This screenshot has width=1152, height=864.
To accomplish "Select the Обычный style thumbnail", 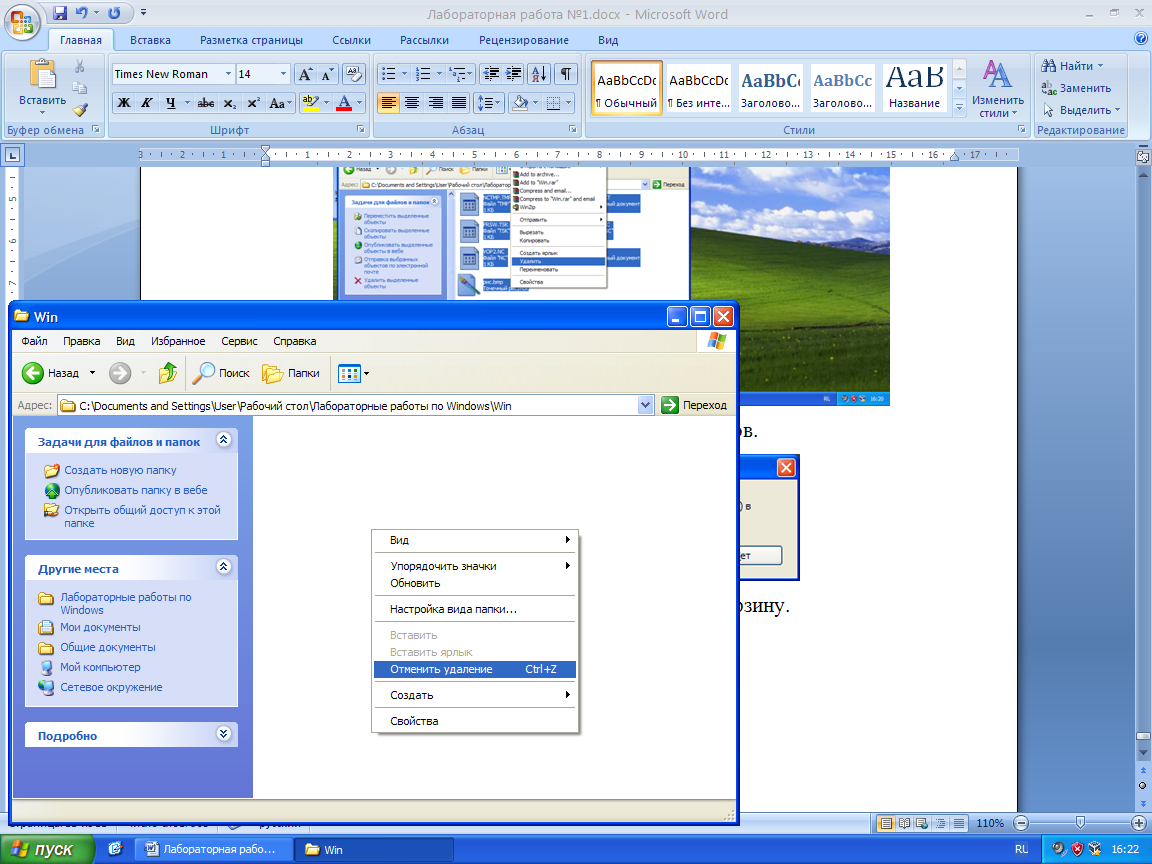I will click(x=626, y=88).
